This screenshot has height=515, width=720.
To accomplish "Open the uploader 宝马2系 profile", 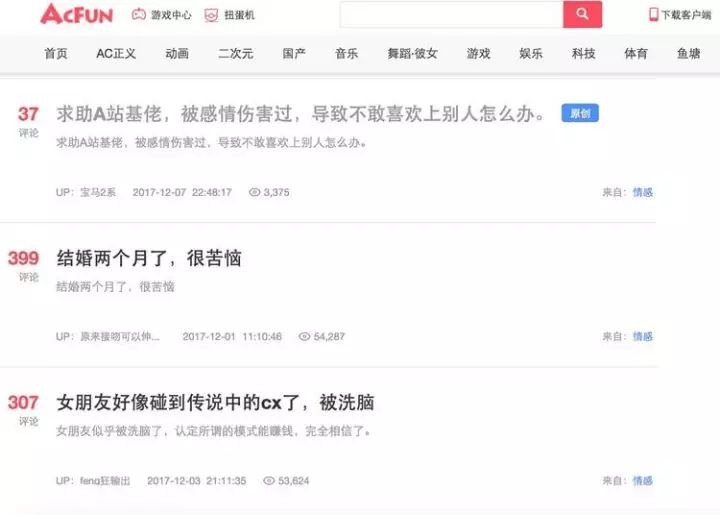I will coord(98,192).
